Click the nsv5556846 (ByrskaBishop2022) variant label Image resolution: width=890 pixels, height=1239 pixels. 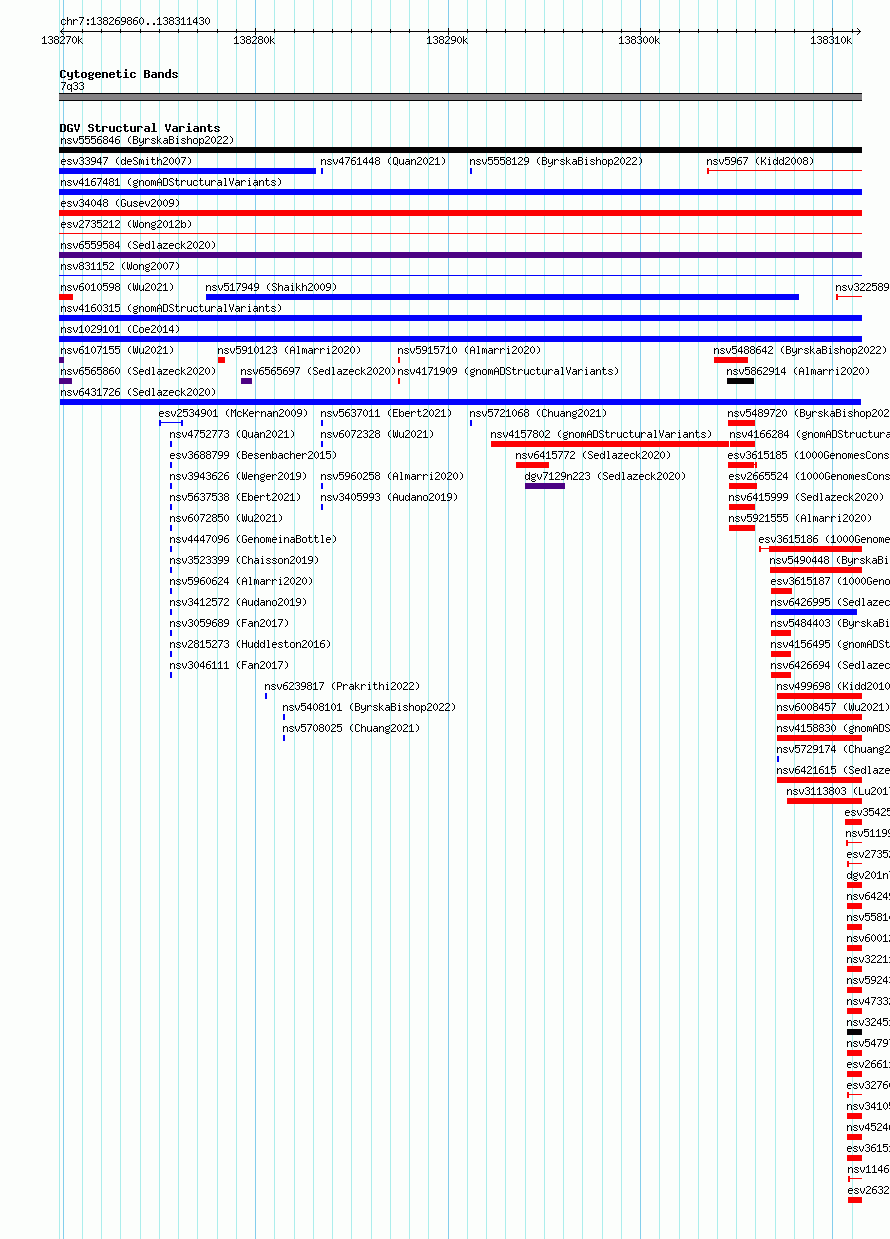(x=147, y=141)
